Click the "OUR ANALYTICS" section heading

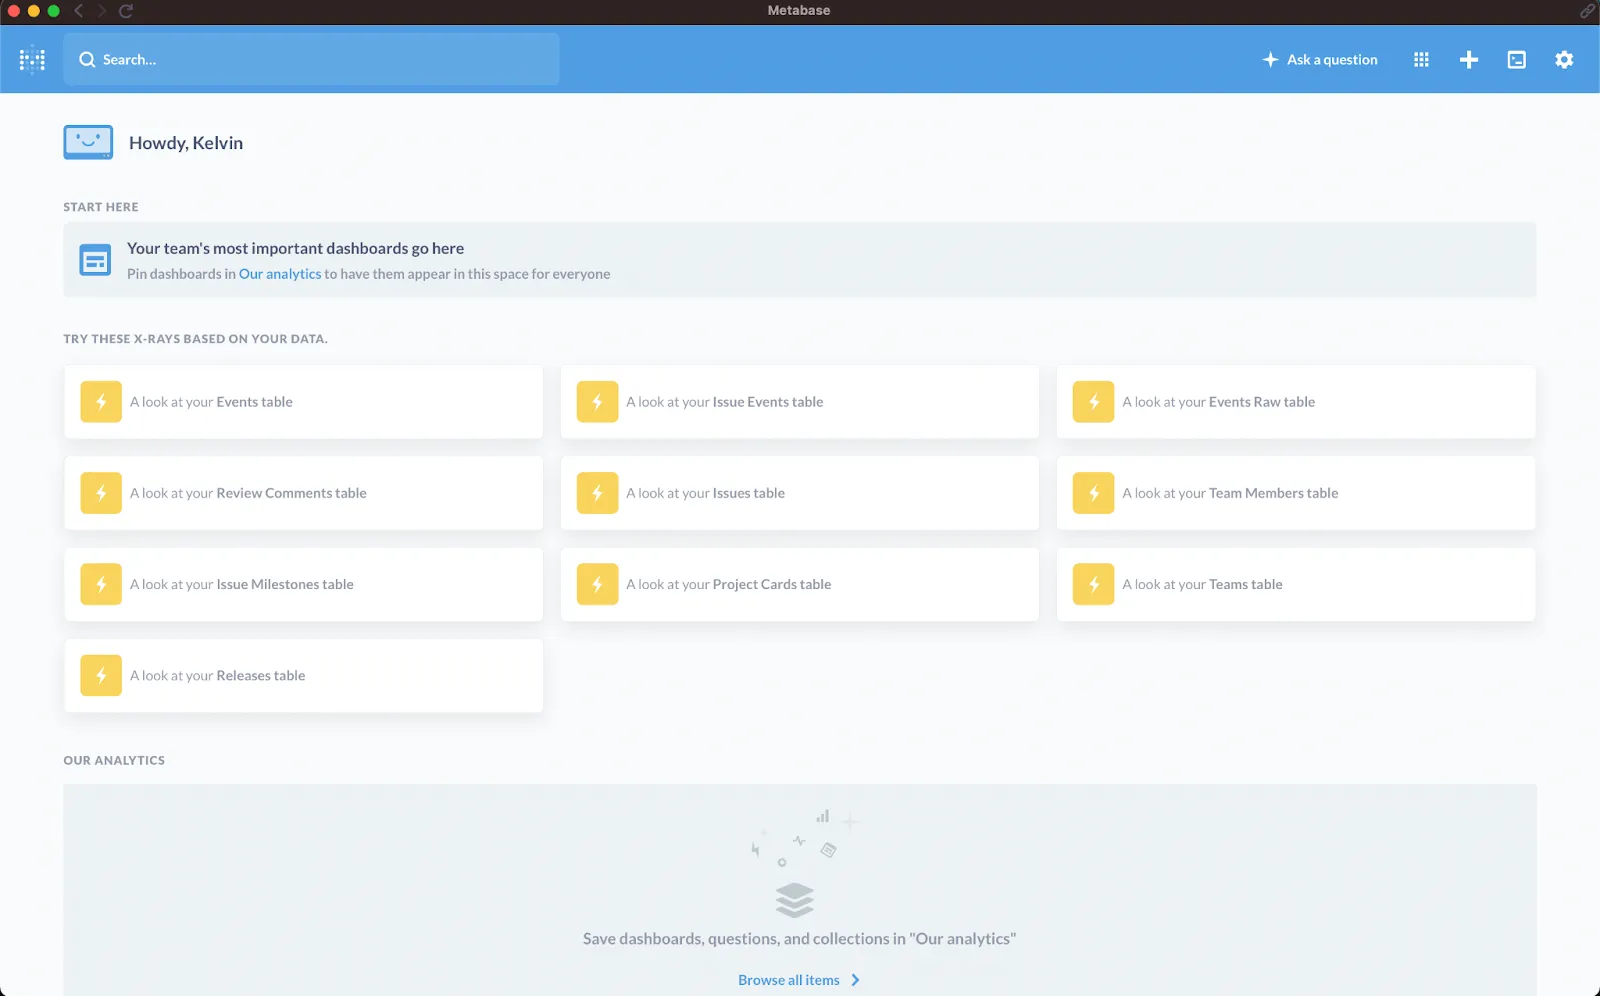click(x=114, y=760)
